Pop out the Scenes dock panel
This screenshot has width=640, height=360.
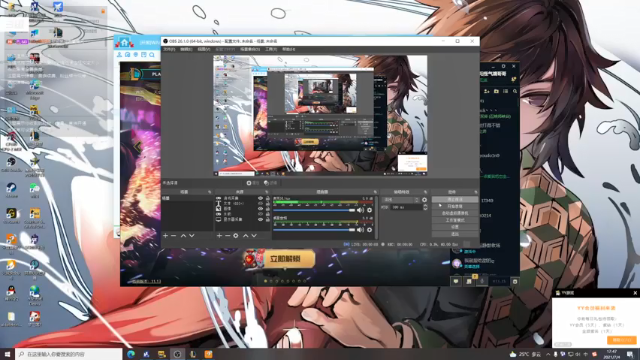pos(210,192)
